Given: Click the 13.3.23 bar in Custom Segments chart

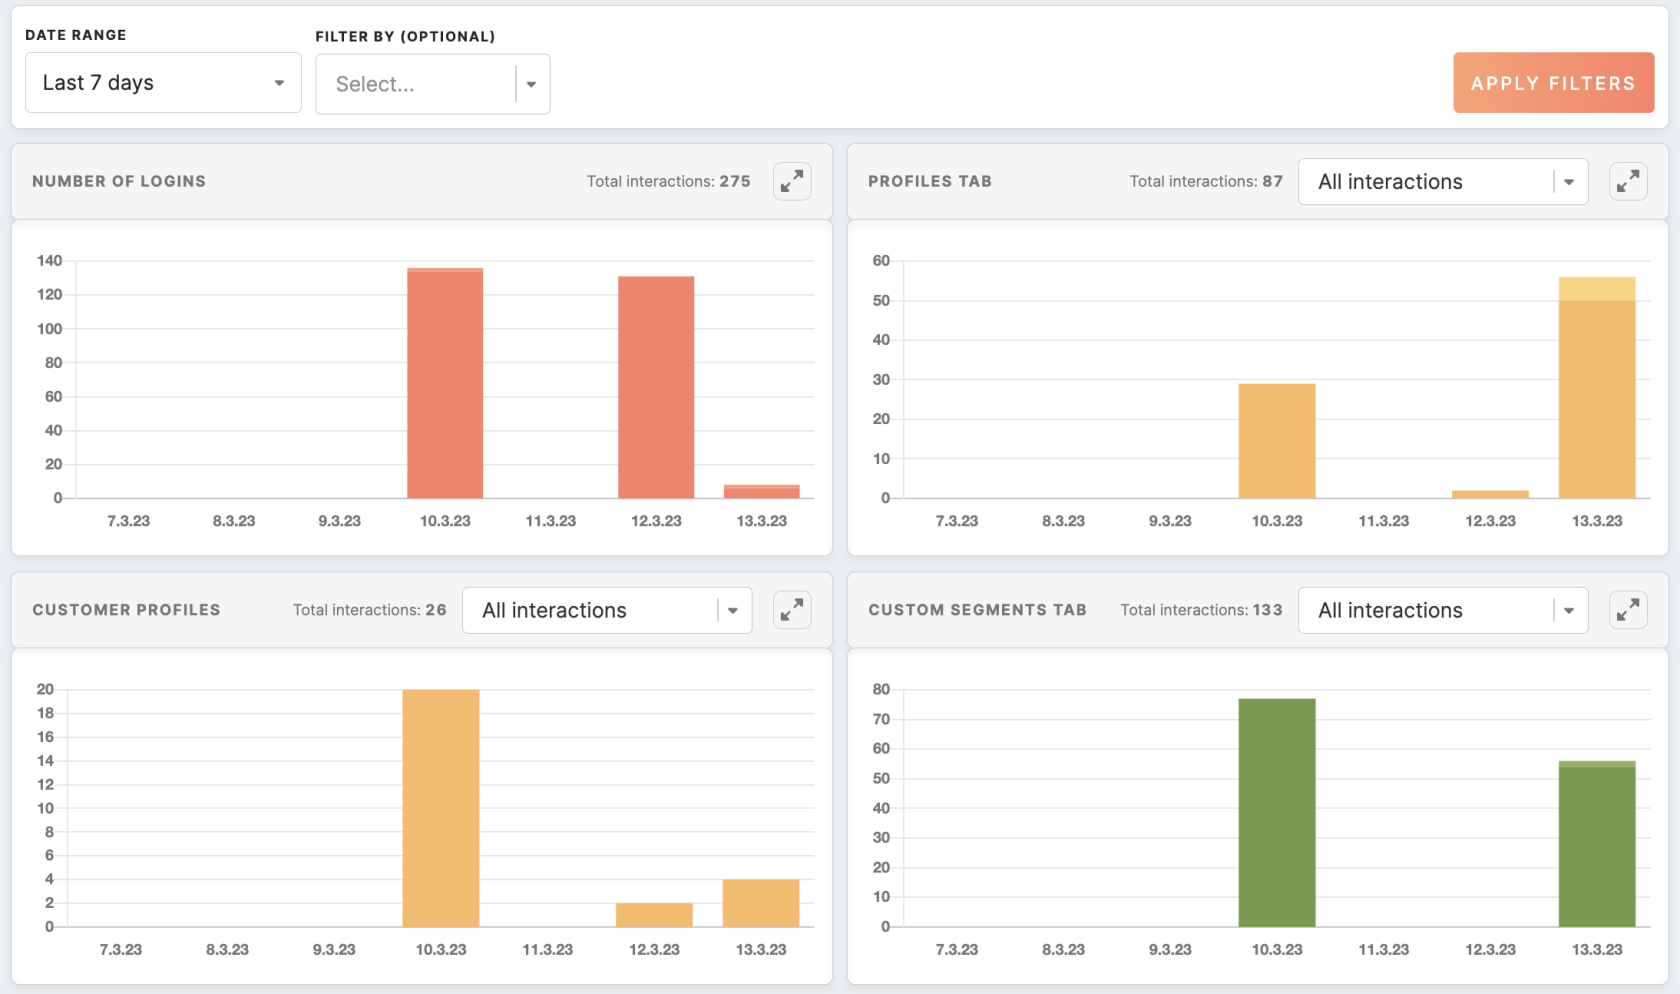Looking at the screenshot, I should click(1597, 844).
